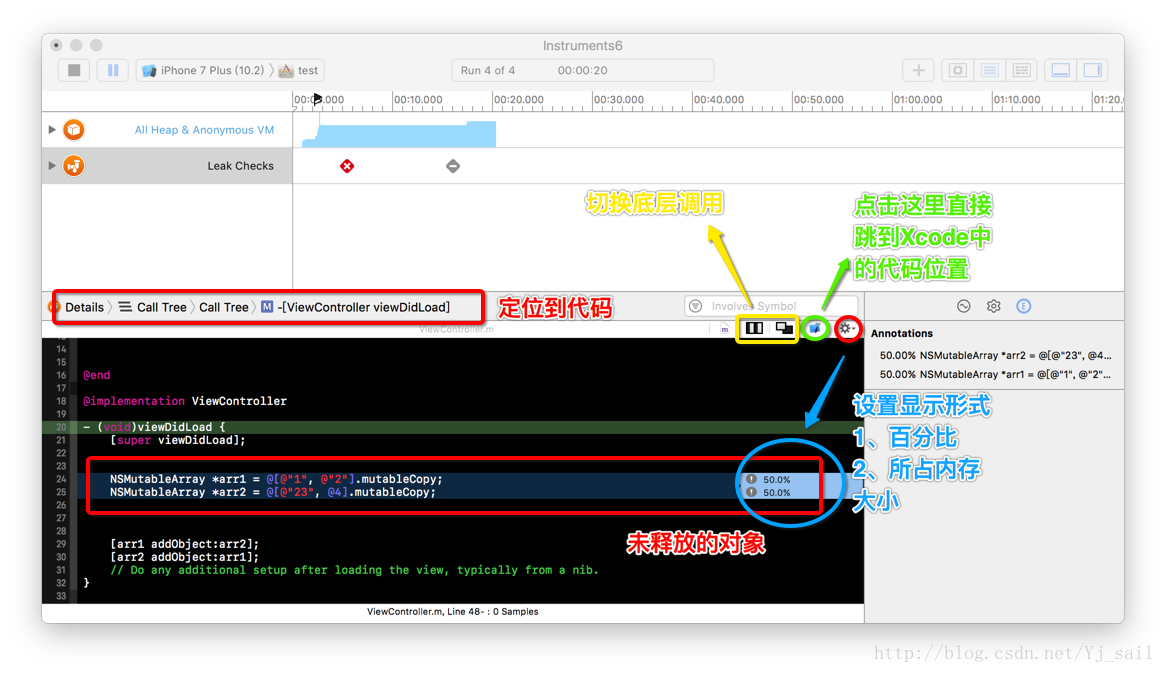Select iPhone 7 Plus (10.2) target device
Image resolution: width=1166 pixels, height=673 pixels.
203,70
